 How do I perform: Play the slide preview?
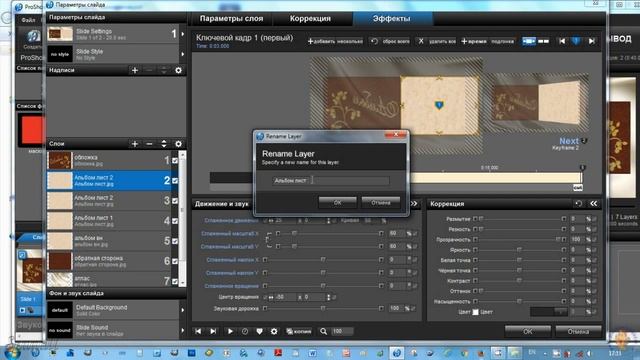[230, 331]
